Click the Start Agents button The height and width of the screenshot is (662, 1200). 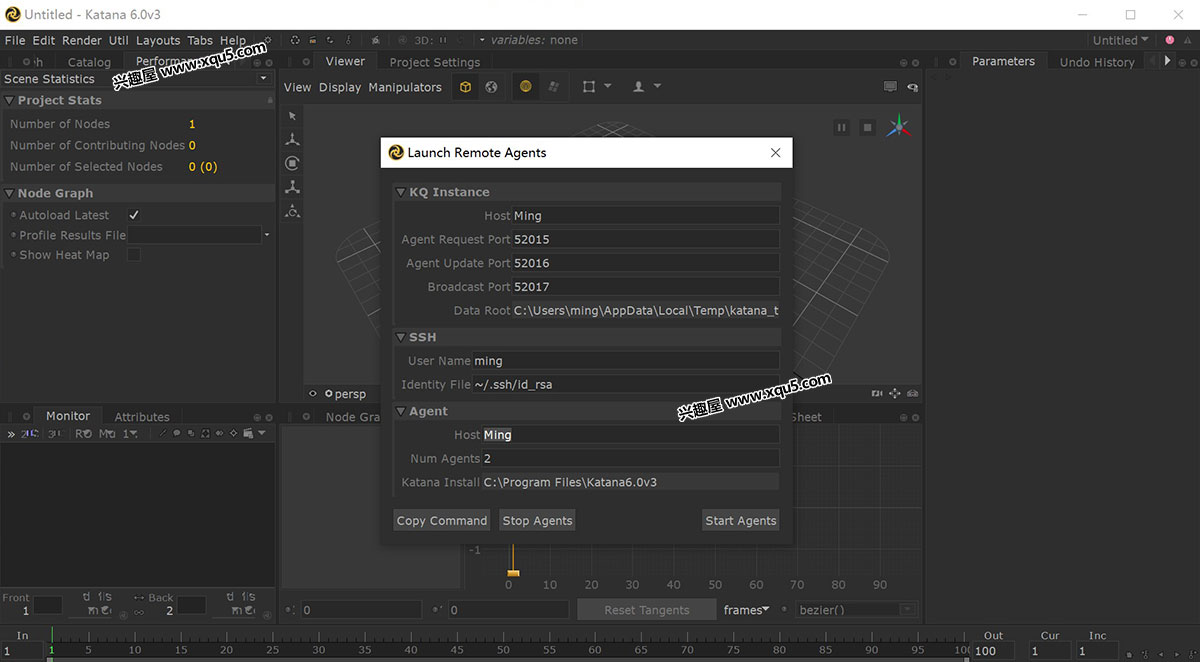[740, 520]
